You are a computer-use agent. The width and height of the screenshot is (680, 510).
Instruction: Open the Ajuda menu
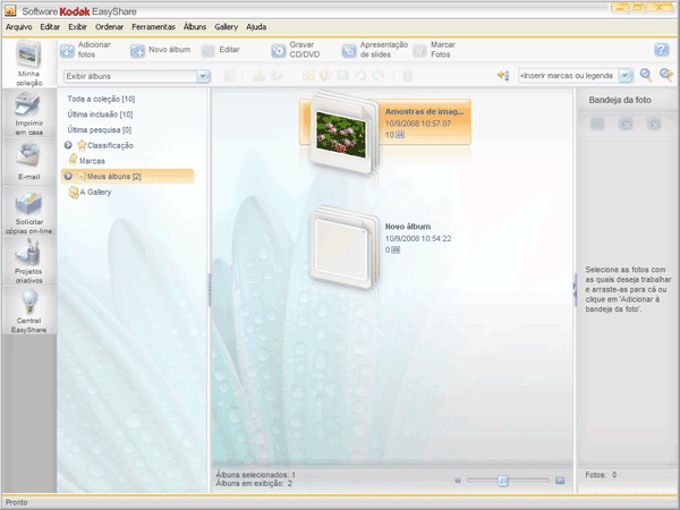(x=256, y=27)
